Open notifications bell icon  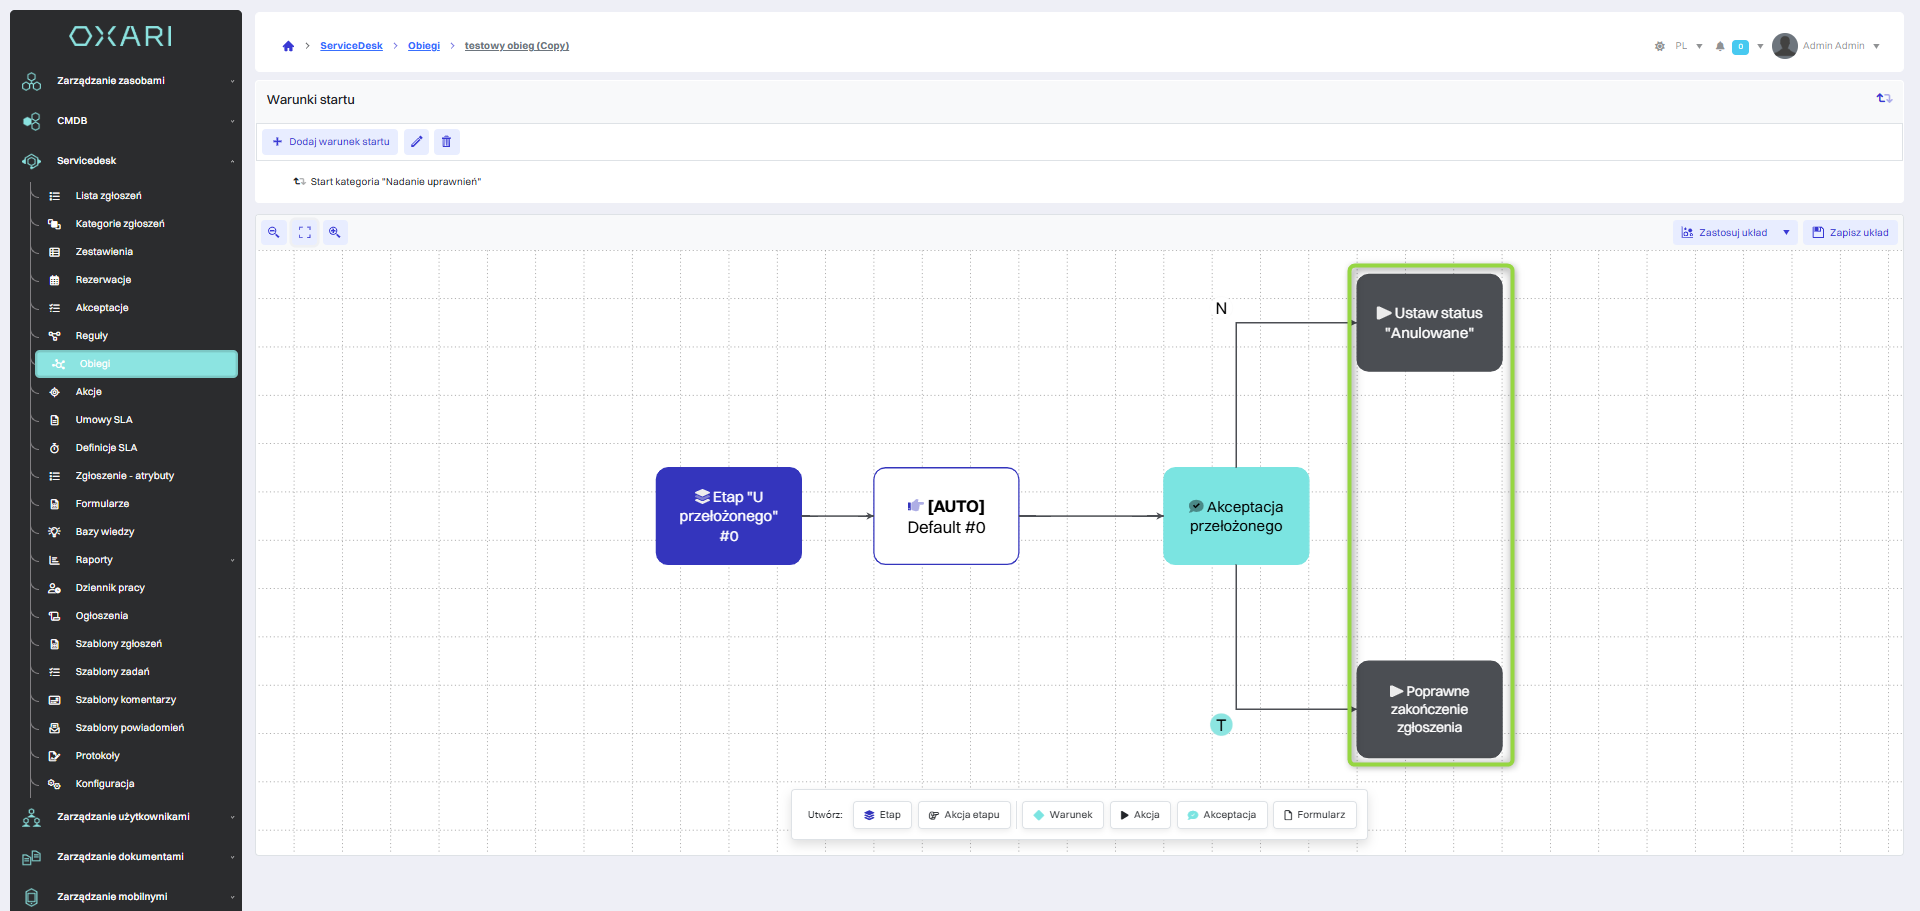[x=1720, y=46]
